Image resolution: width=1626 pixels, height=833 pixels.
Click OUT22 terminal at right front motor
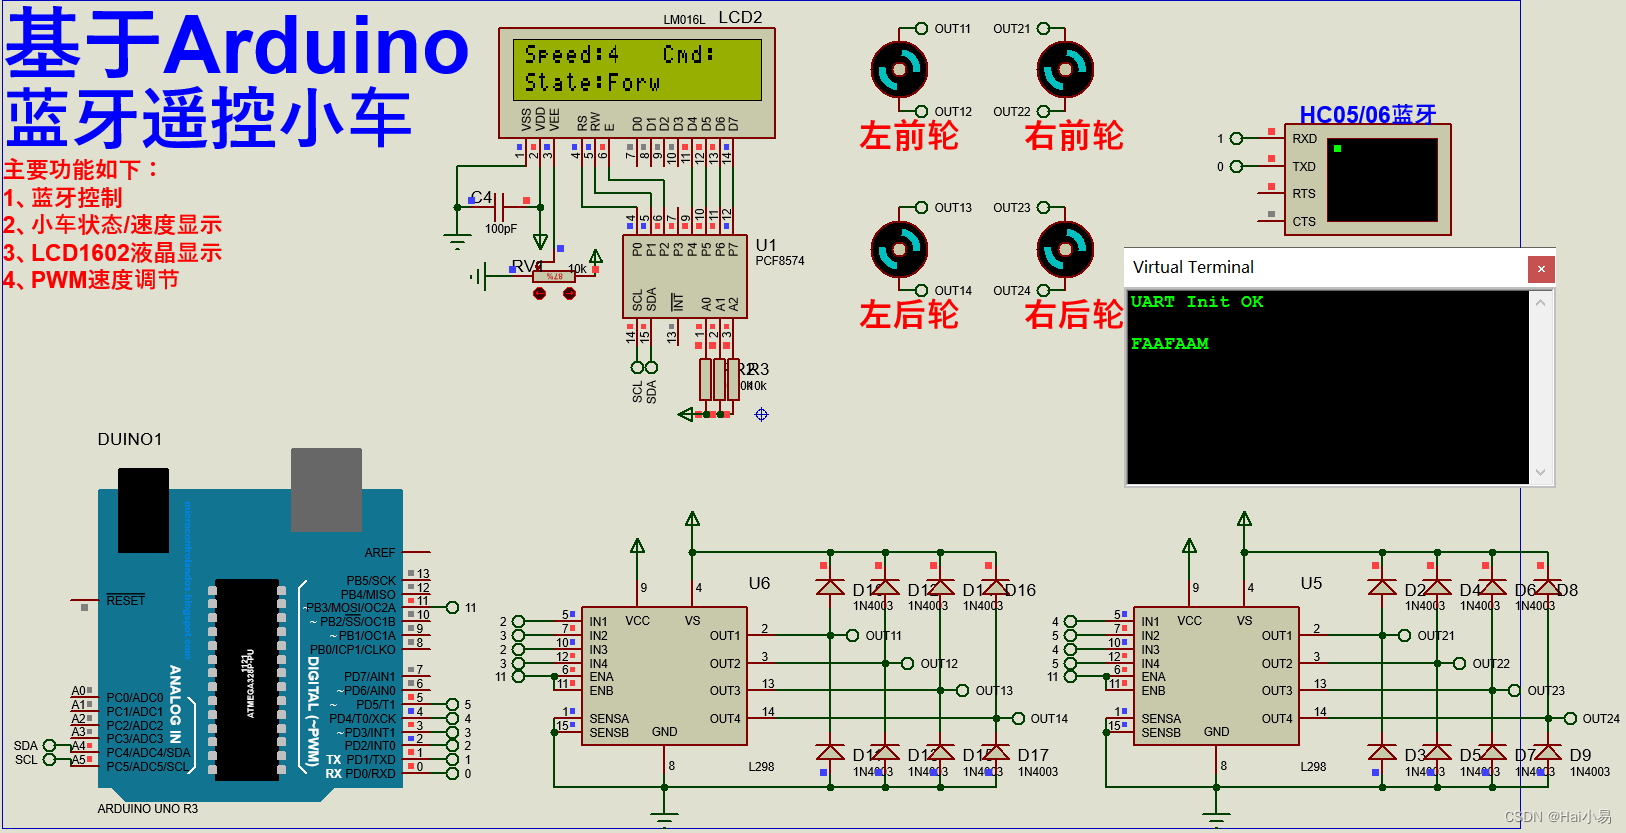click(1043, 111)
